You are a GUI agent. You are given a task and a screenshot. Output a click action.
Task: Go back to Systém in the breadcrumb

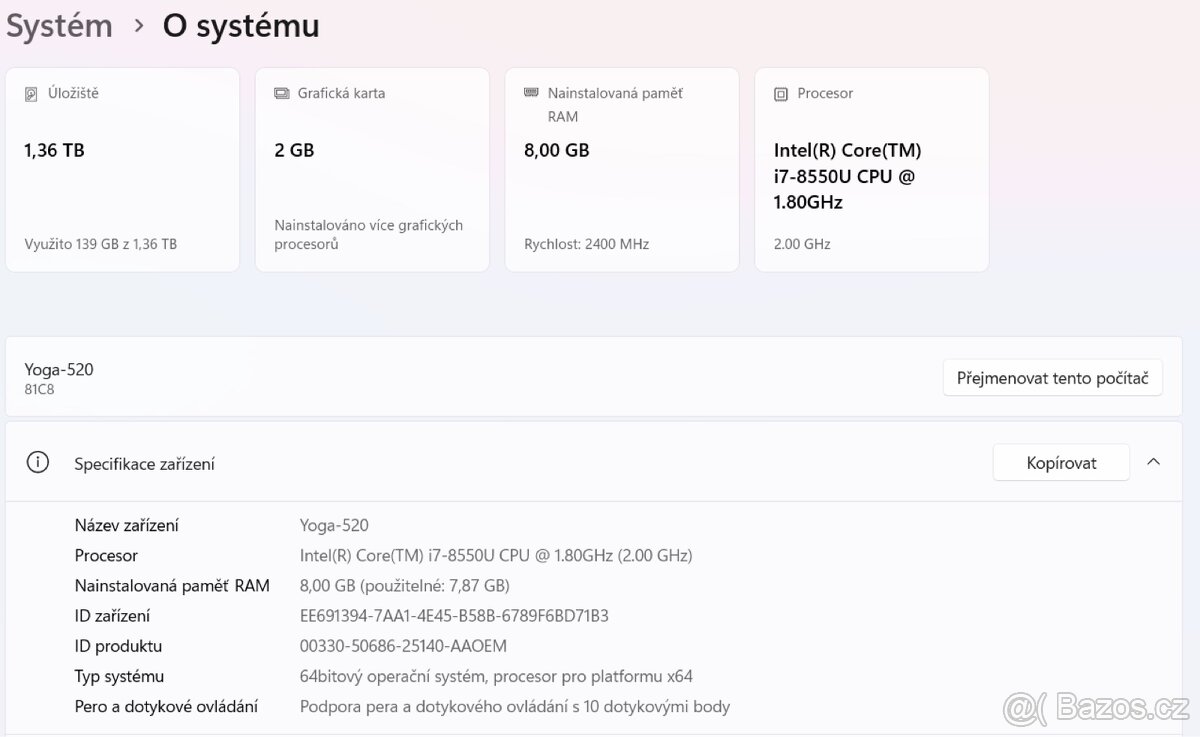coord(59,26)
